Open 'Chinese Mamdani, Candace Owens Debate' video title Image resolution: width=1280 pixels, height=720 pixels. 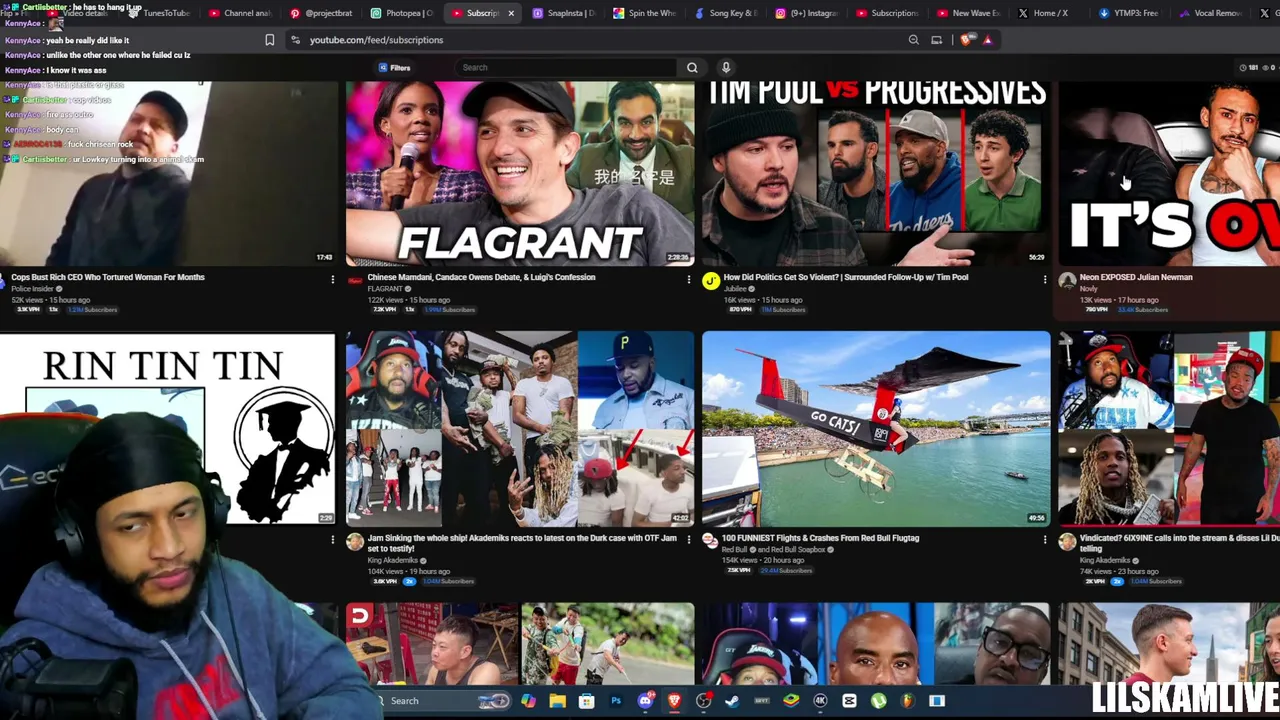(x=481, y=277)
